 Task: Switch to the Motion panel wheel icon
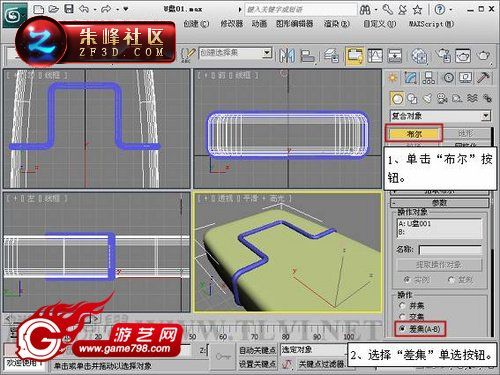coord(448,78)
